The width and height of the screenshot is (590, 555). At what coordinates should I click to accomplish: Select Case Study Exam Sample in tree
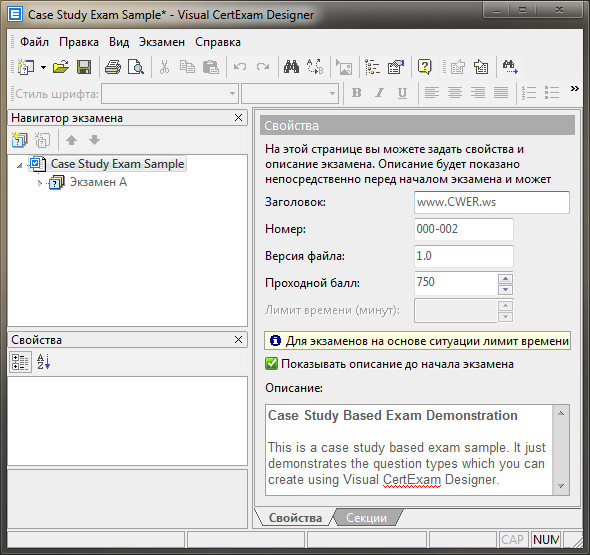pyautogui.click(x=117, y=164)
